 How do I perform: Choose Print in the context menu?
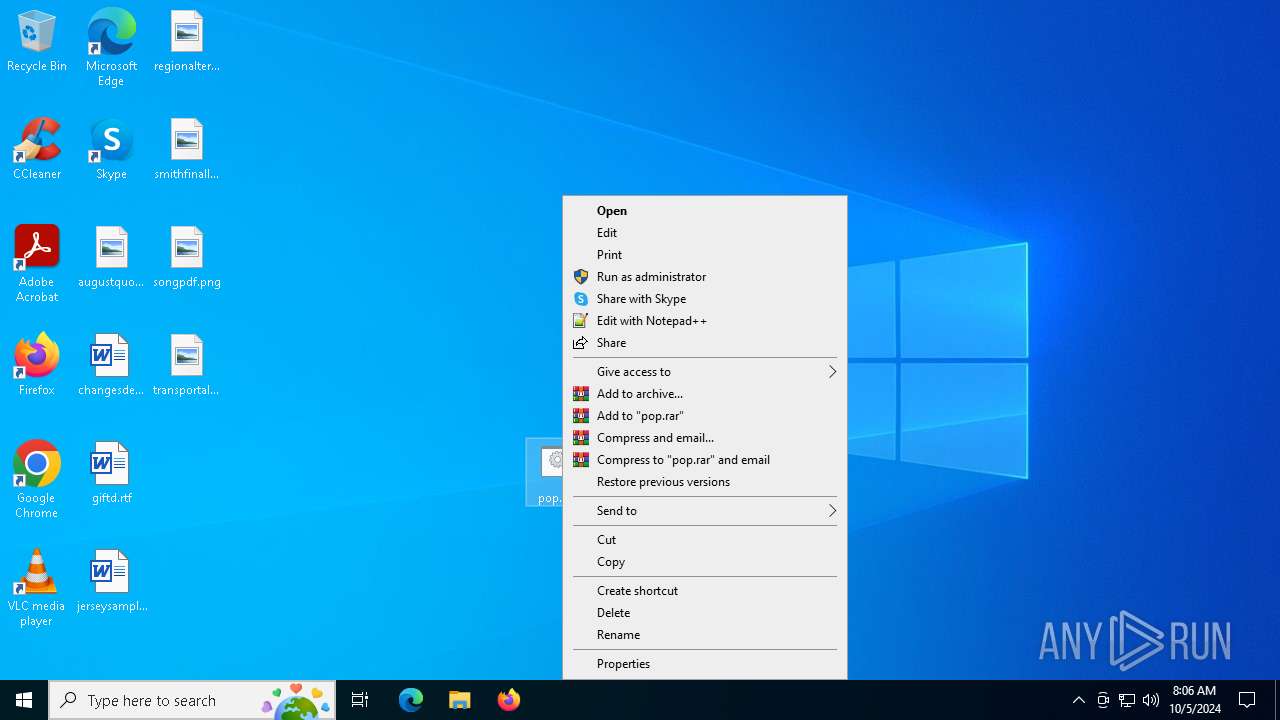[x=705, y=255]
